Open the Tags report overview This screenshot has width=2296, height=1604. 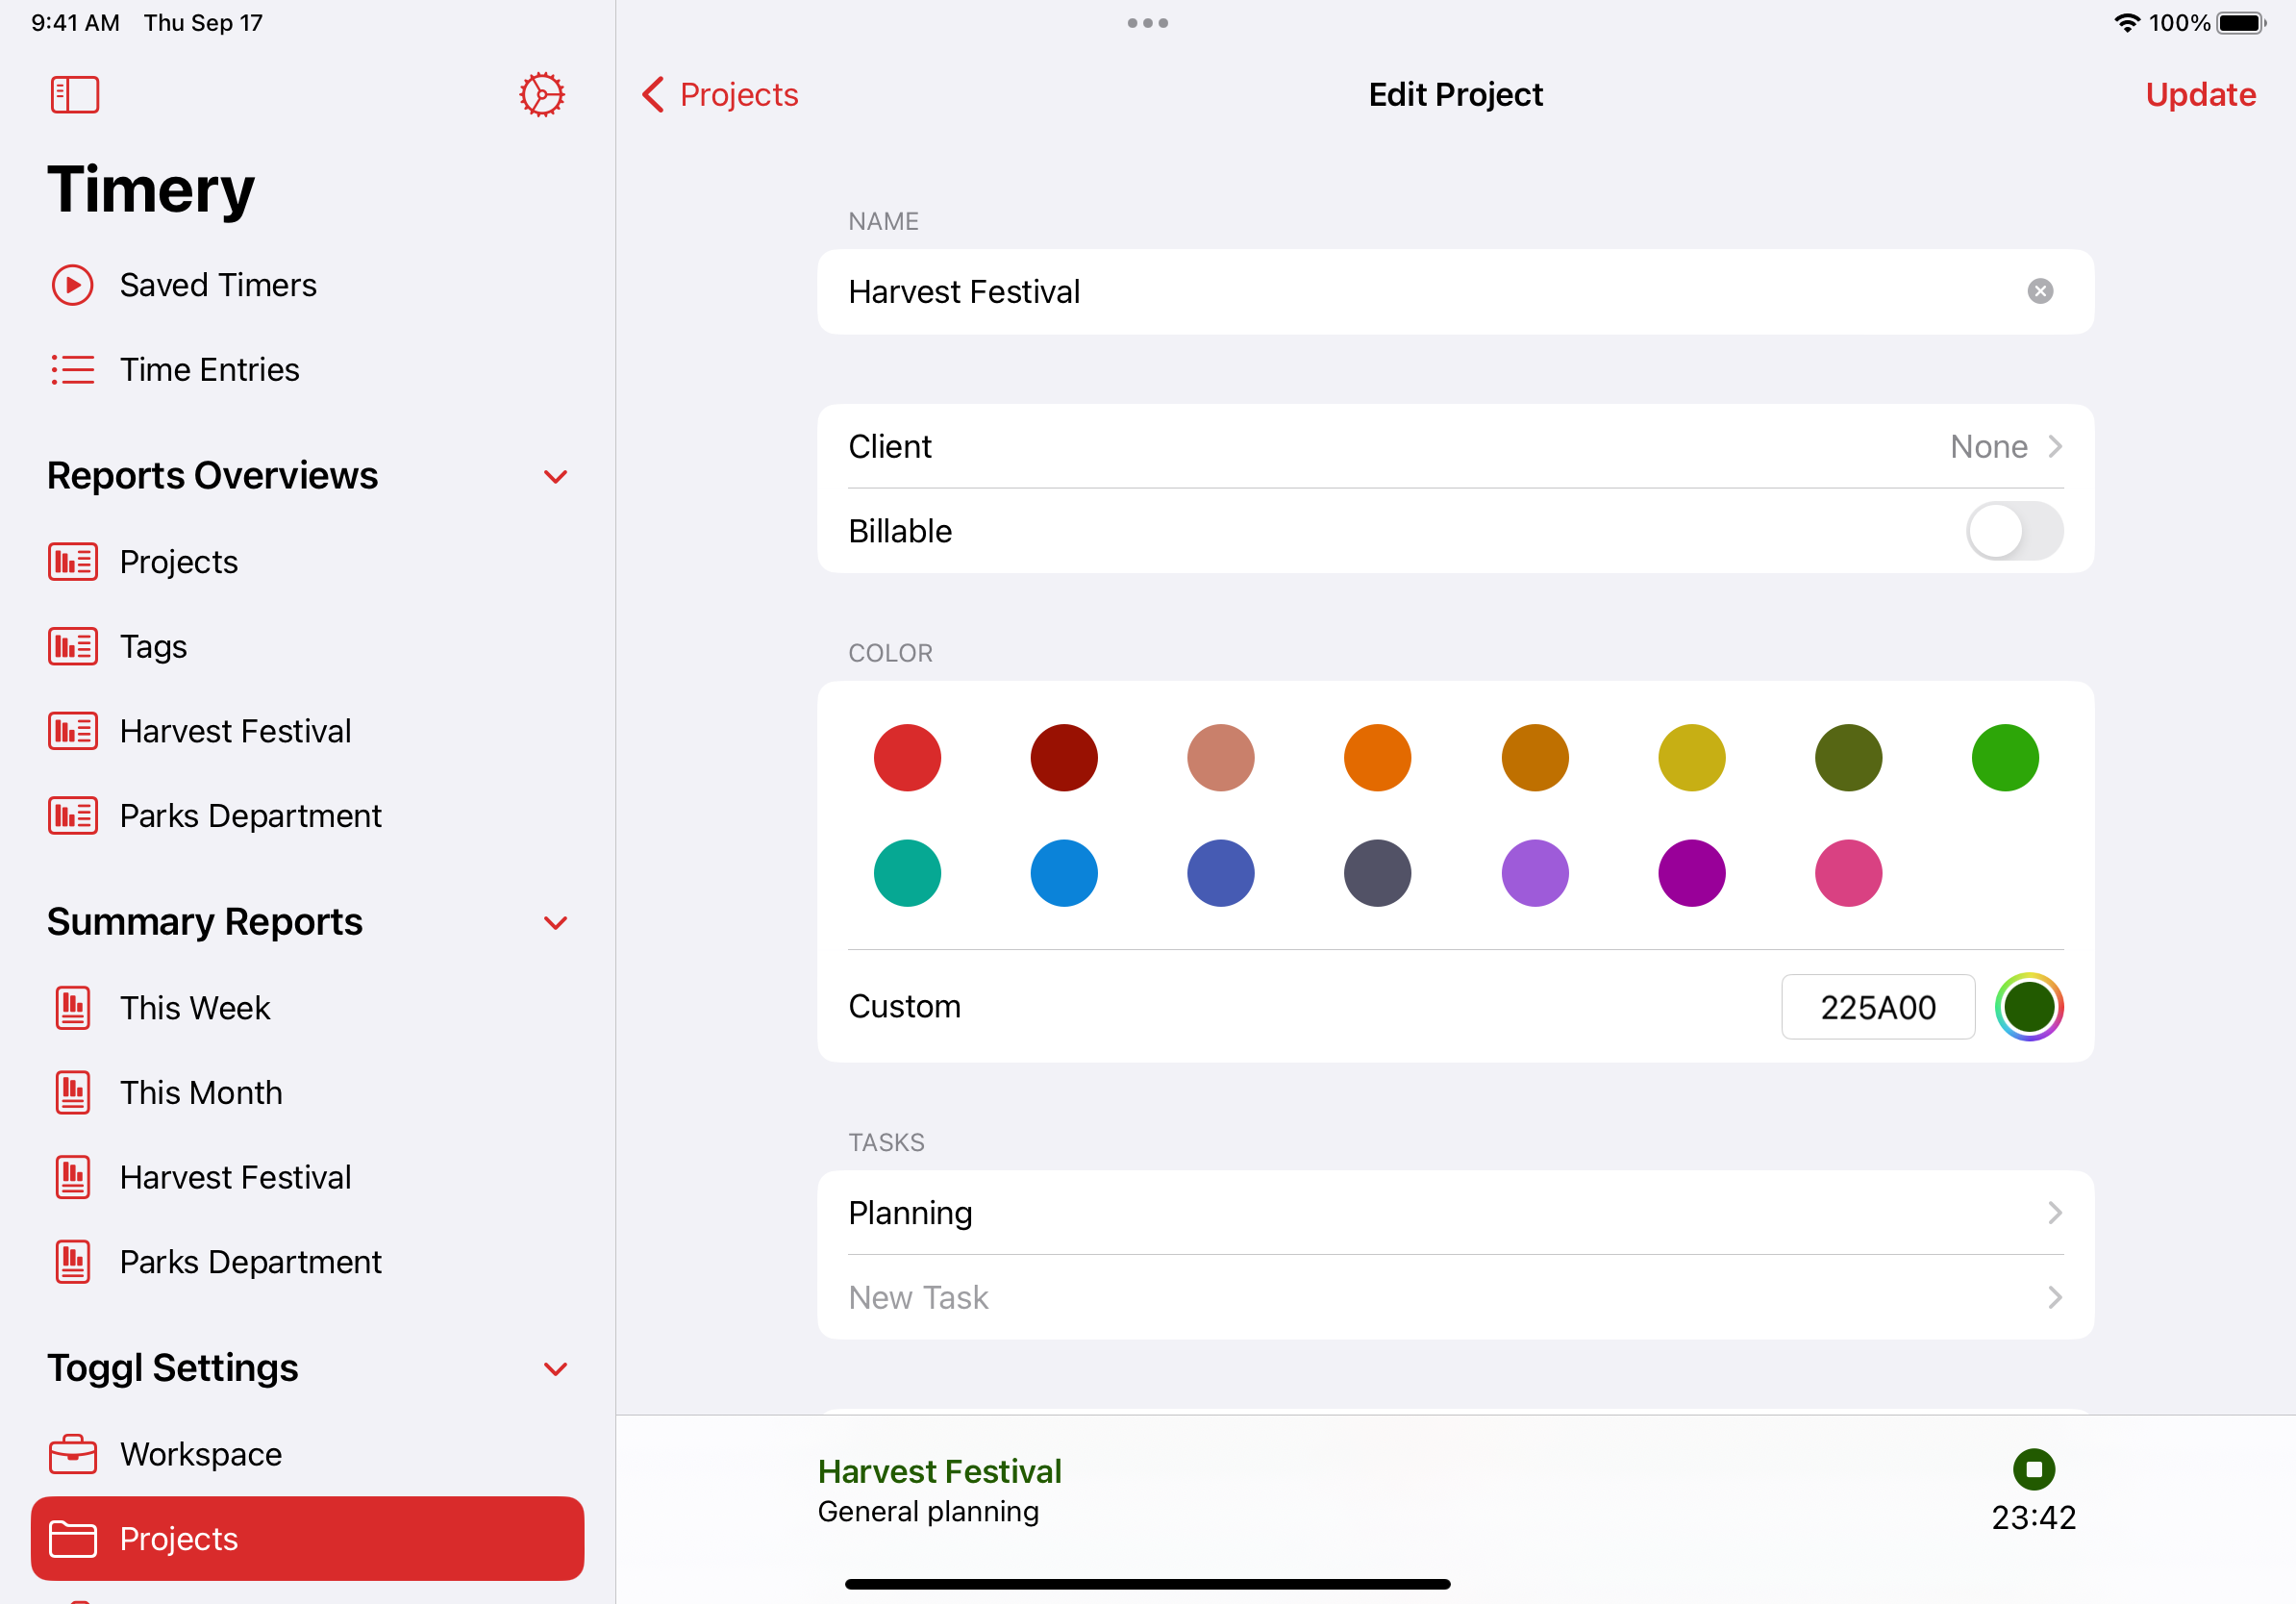[x=307, y=647]
